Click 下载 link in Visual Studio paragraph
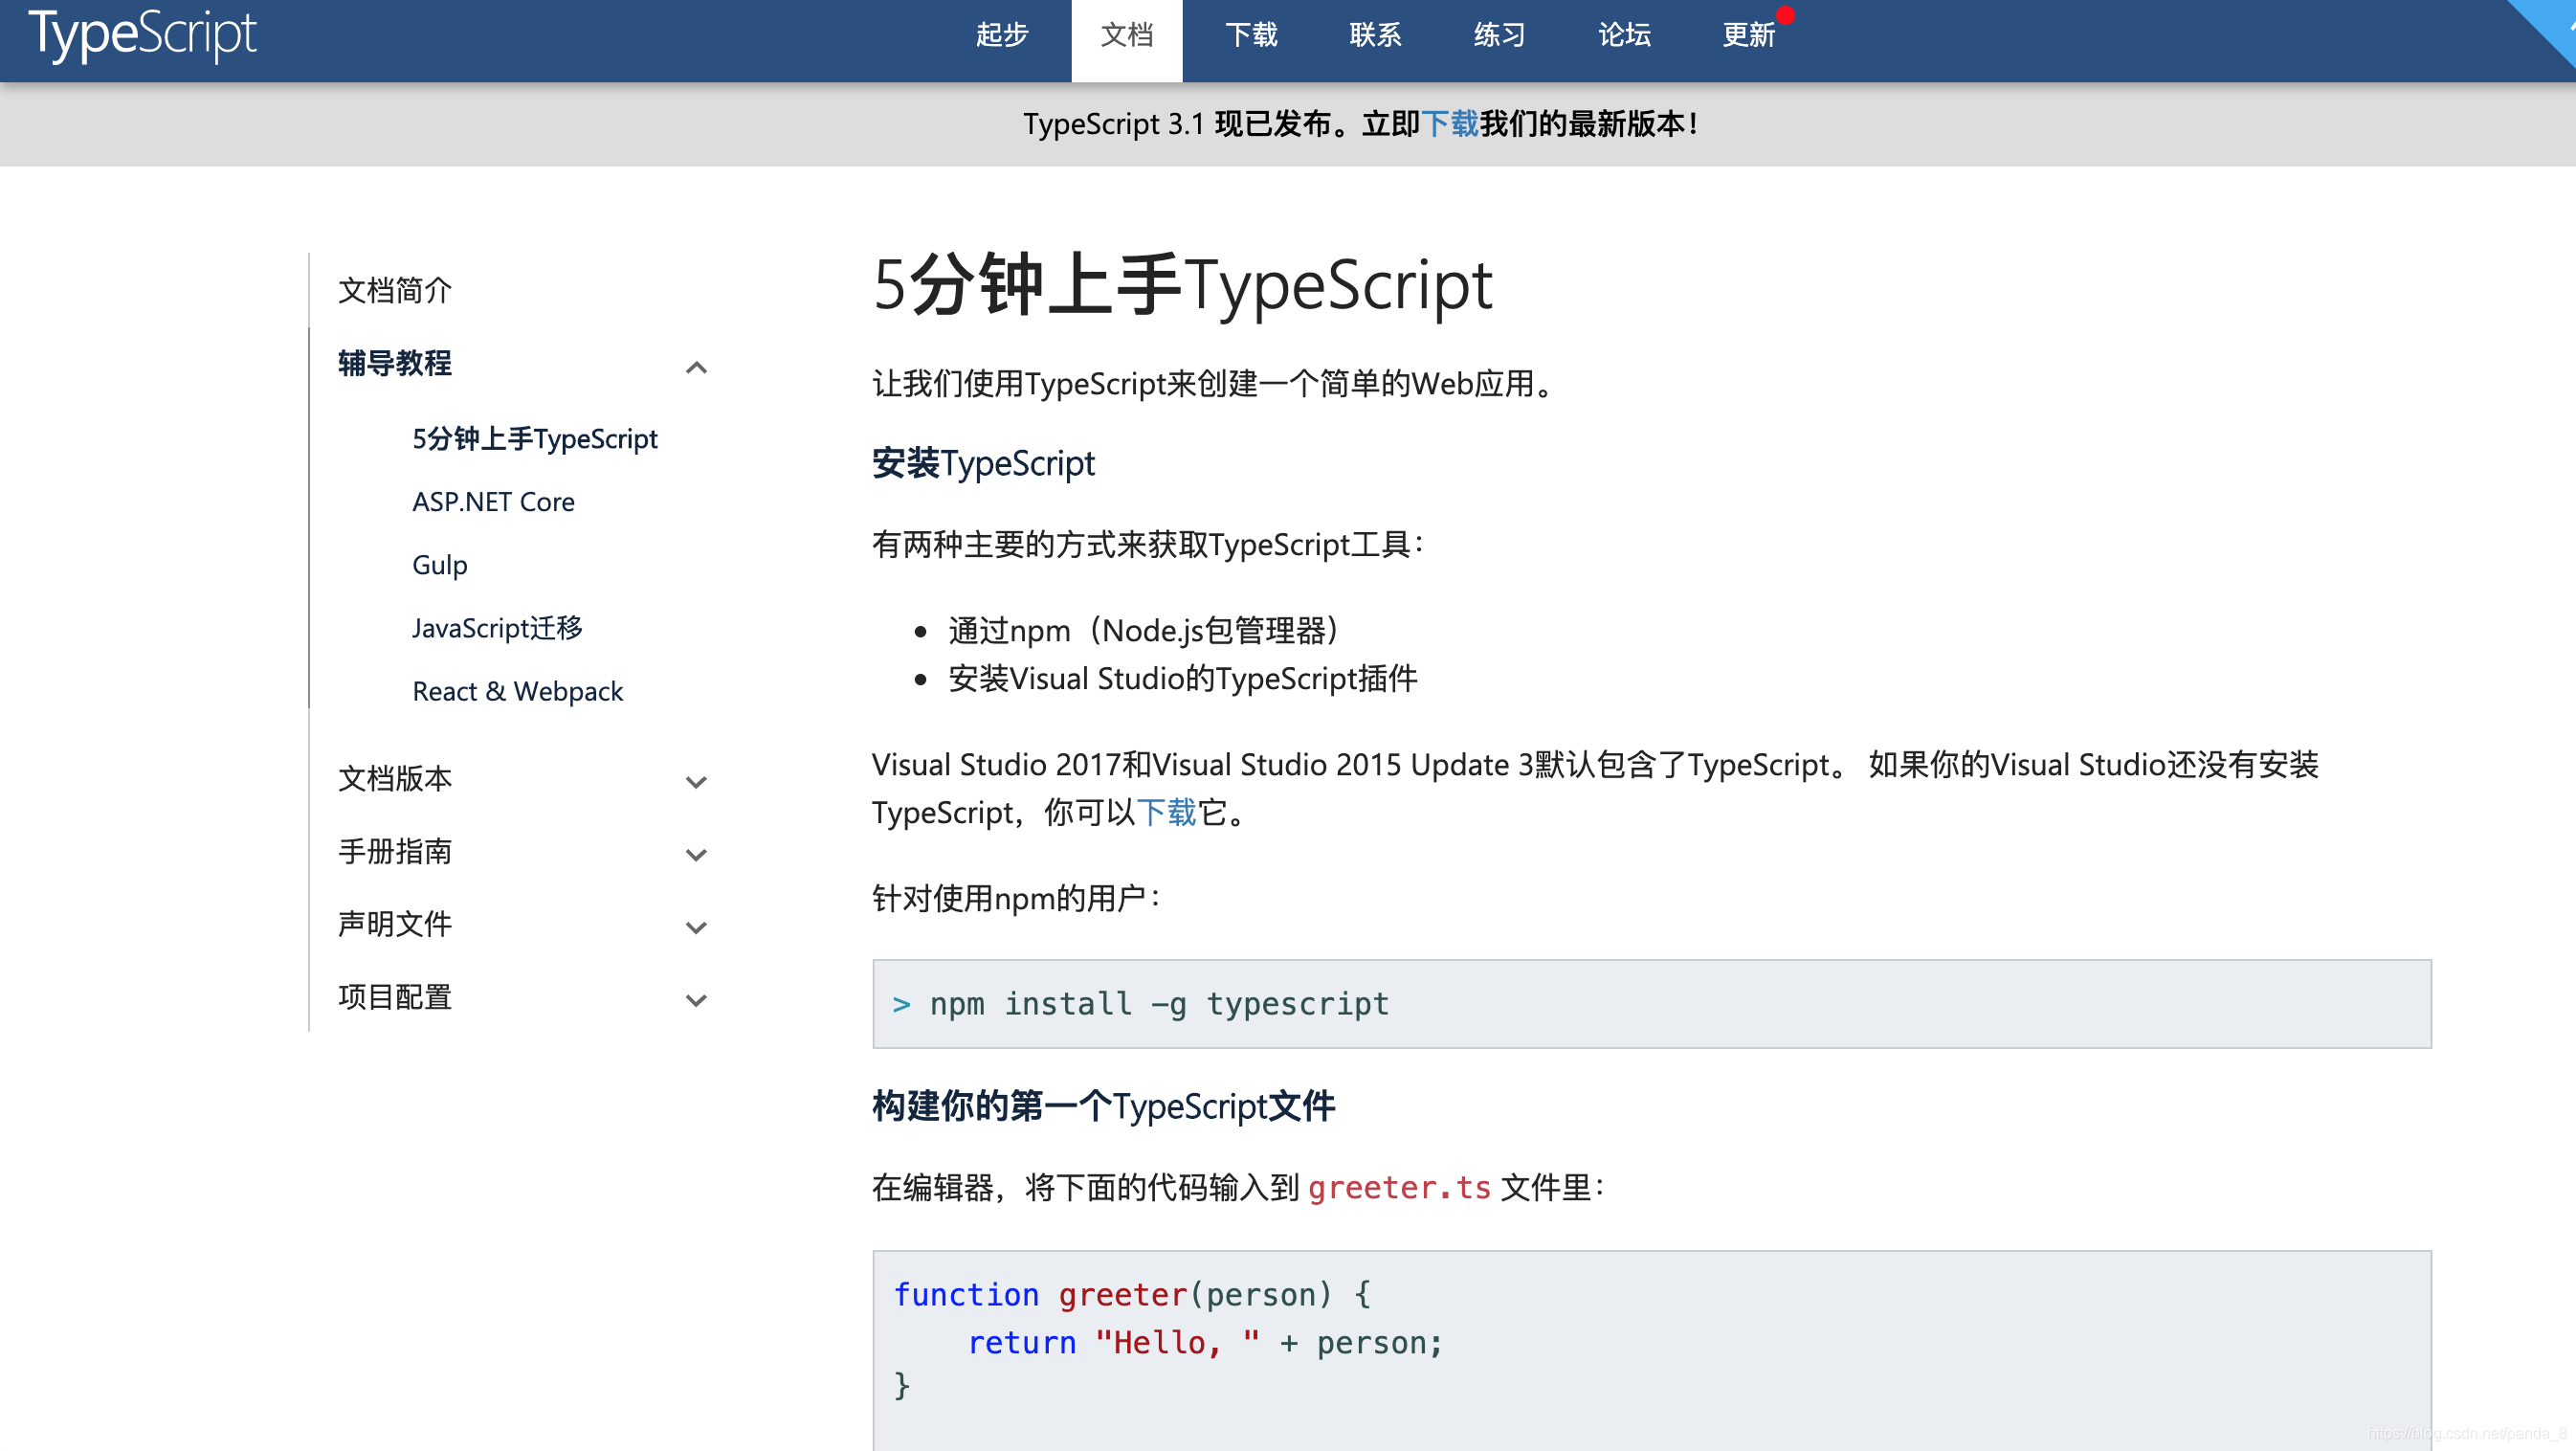This screenshot has height=1451, width=2576. pos(1166,812)
